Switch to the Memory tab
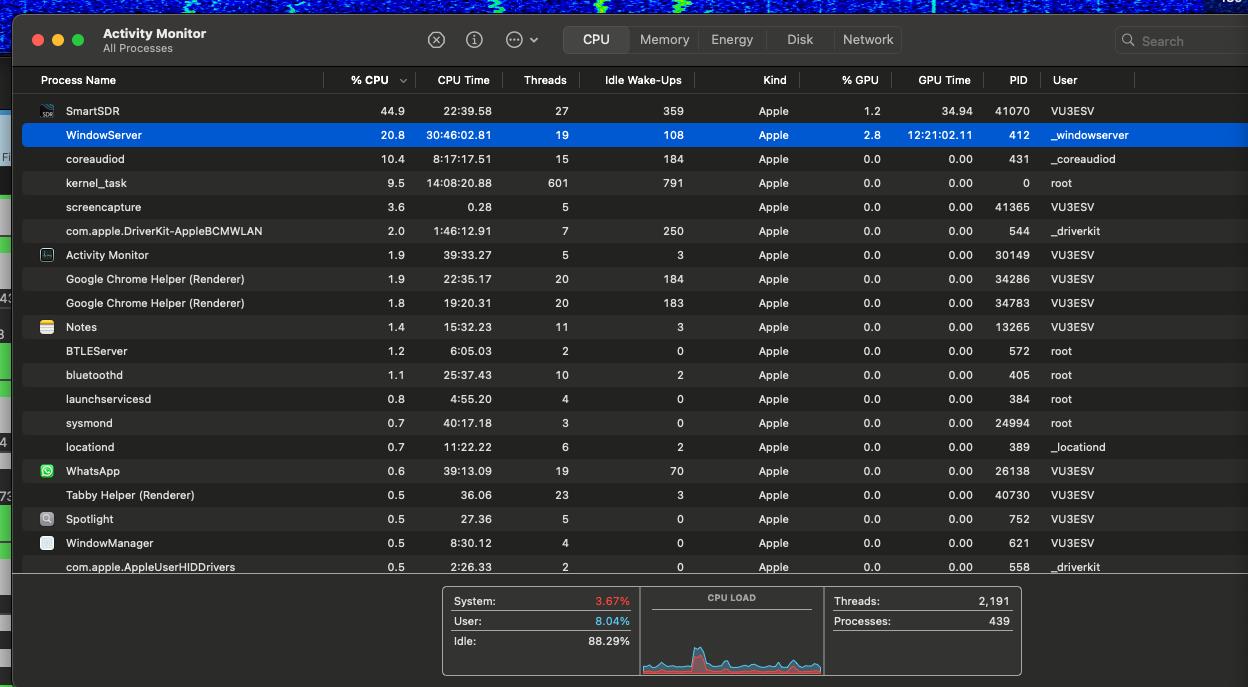The image size is (1248, 687). point(664,40)
